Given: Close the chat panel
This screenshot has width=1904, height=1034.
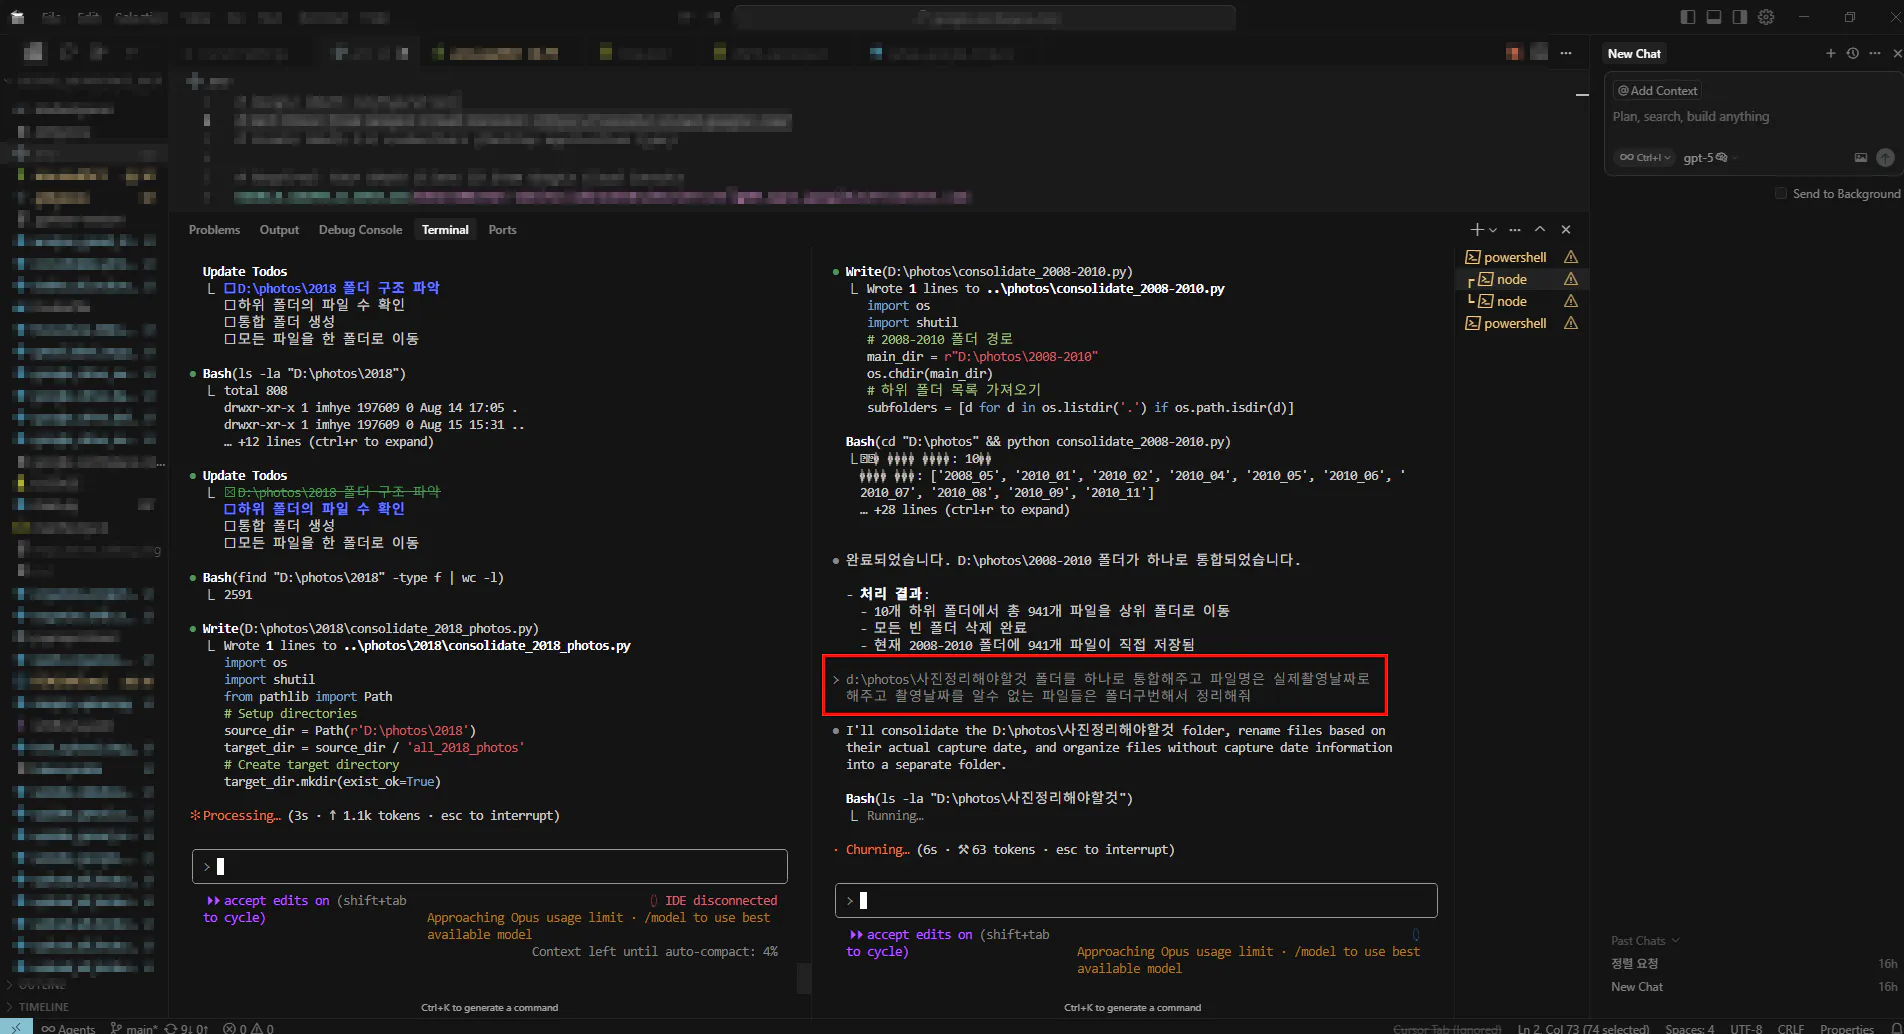Looking at the screenshot, I should pos(1897,54).
